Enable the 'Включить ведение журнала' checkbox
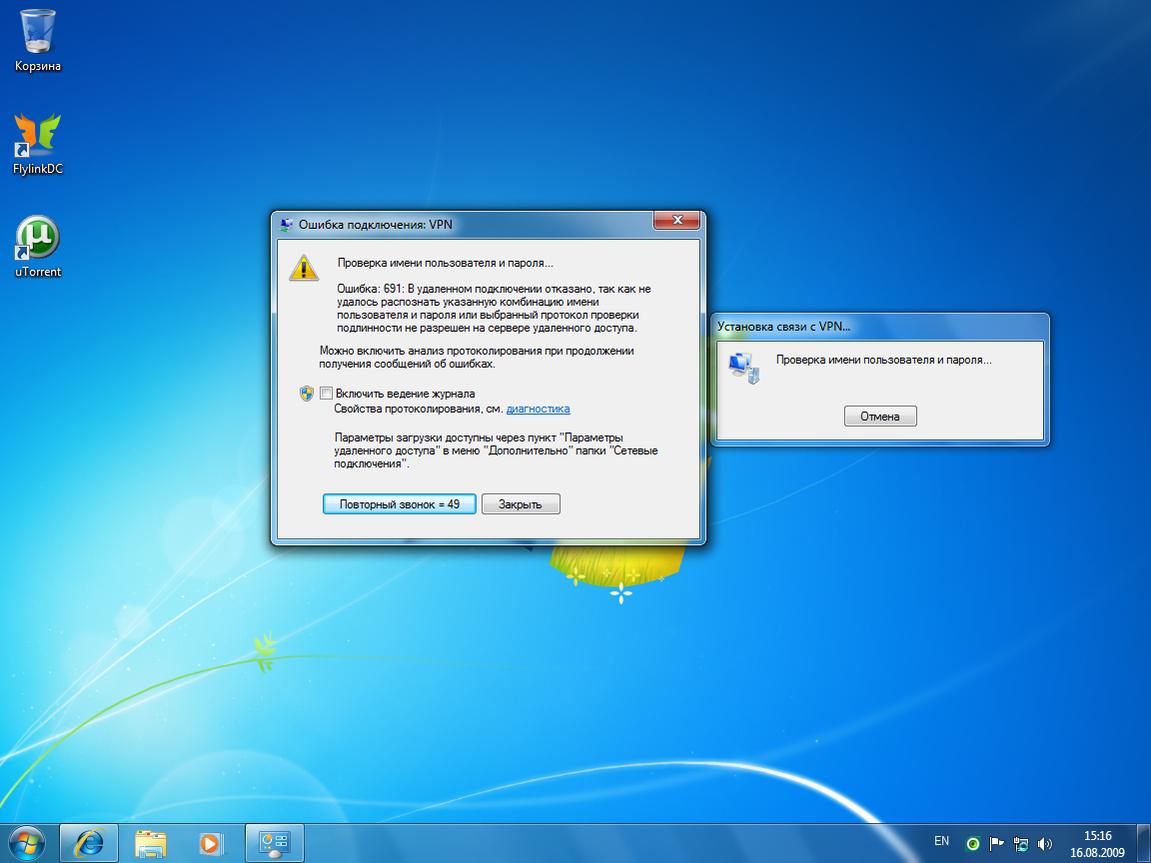This screenshot has height=863, width=1151. click(326, 393)
